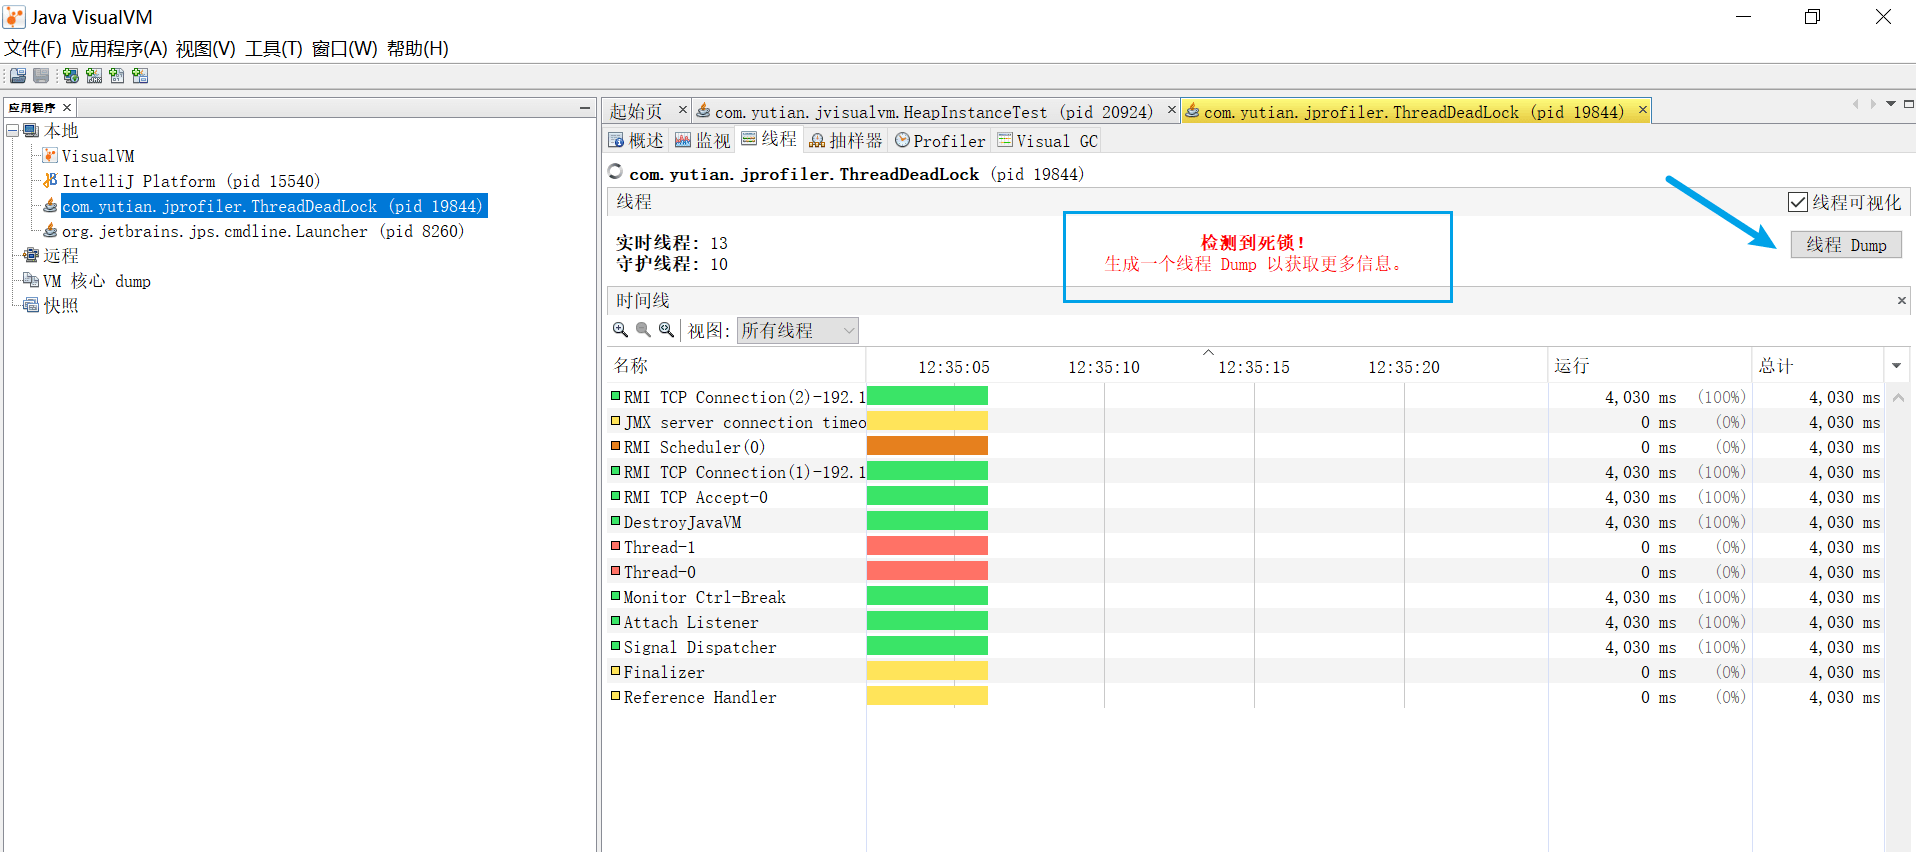The image size is (1916, 852).
Task: Click the 线程 Dump button
Action: pyautogui.click(x=1846, y=245)
